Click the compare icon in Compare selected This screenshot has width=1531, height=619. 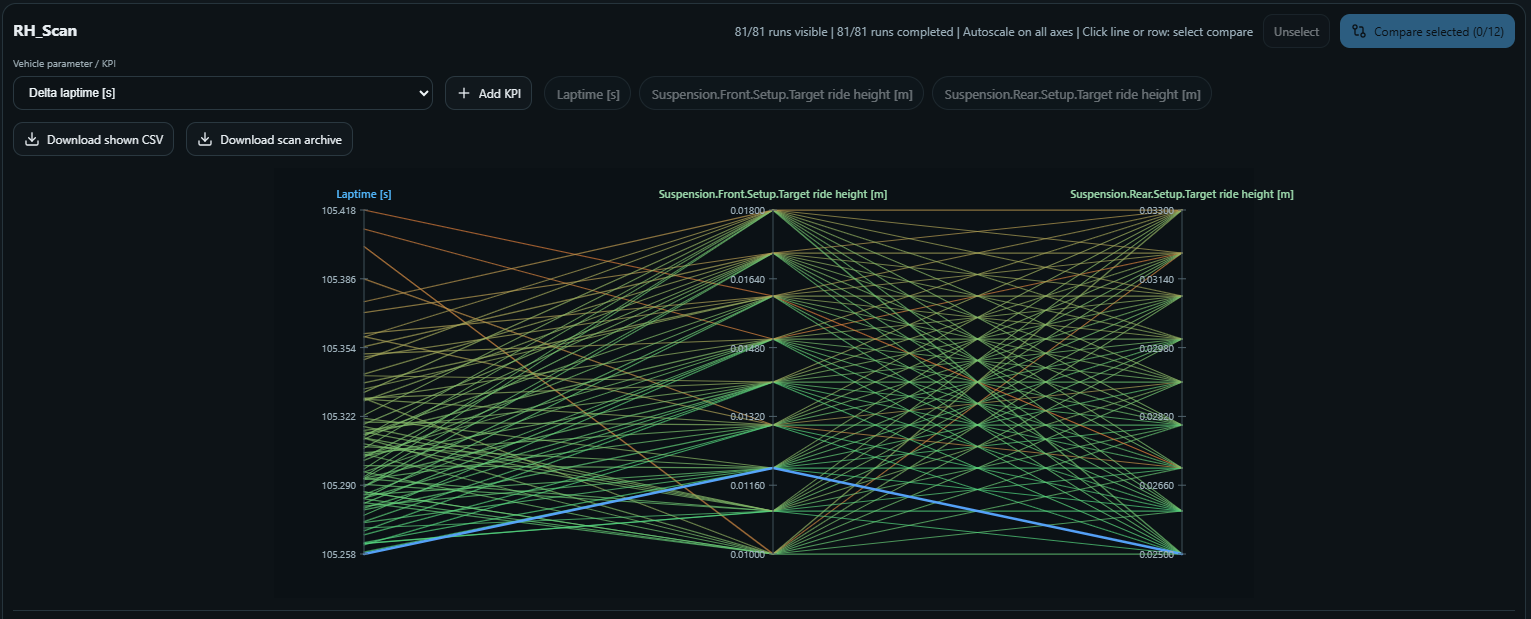tap(1360, 31)
